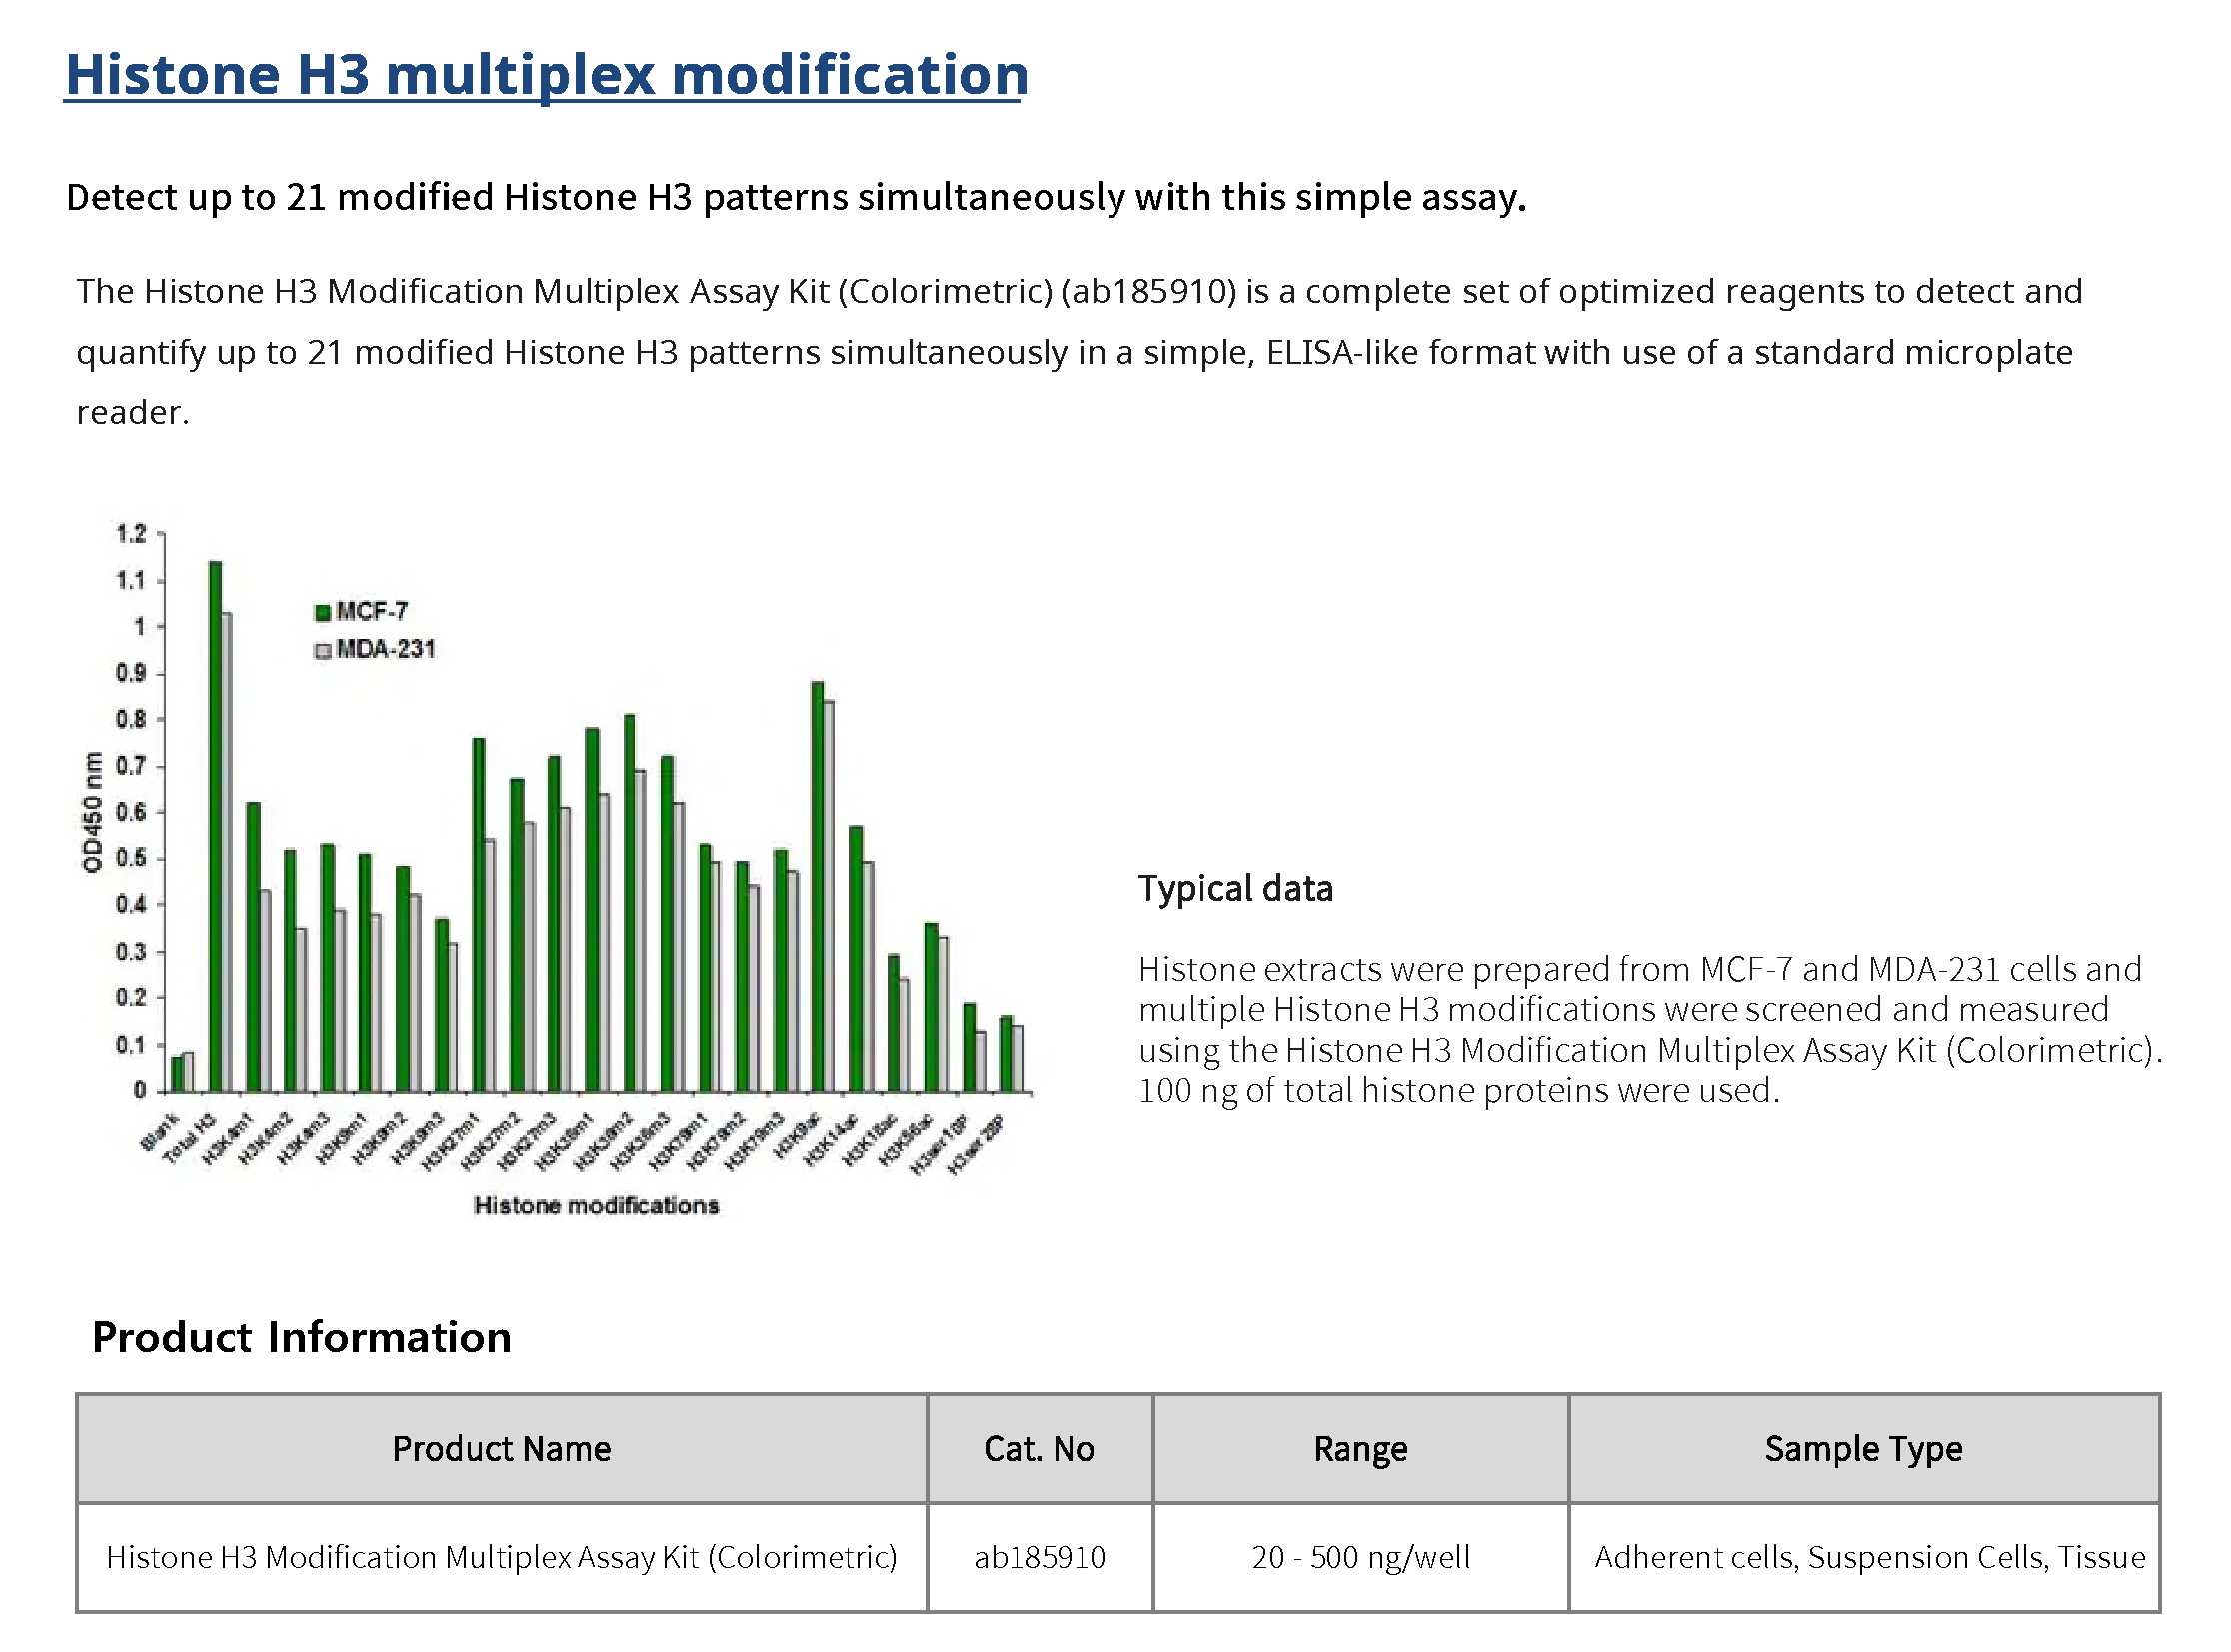The width and height of the screenshot is (2231, 1652).
Task: Click the 20 - 500 ng/well cell
Action: (1360, 1557)
